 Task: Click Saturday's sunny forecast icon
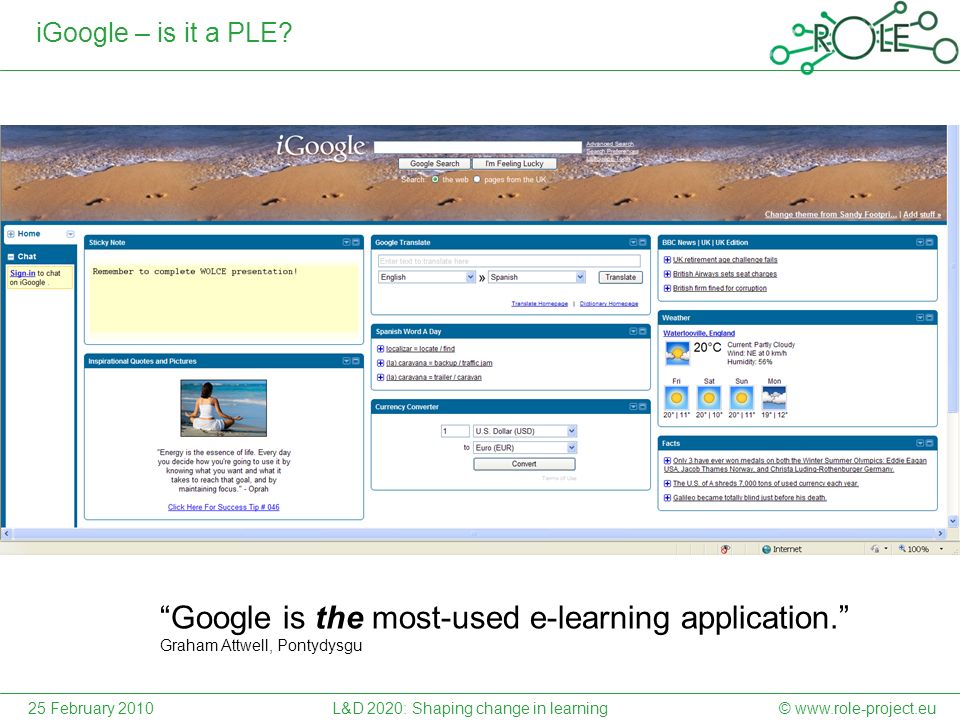coord(709,398)
